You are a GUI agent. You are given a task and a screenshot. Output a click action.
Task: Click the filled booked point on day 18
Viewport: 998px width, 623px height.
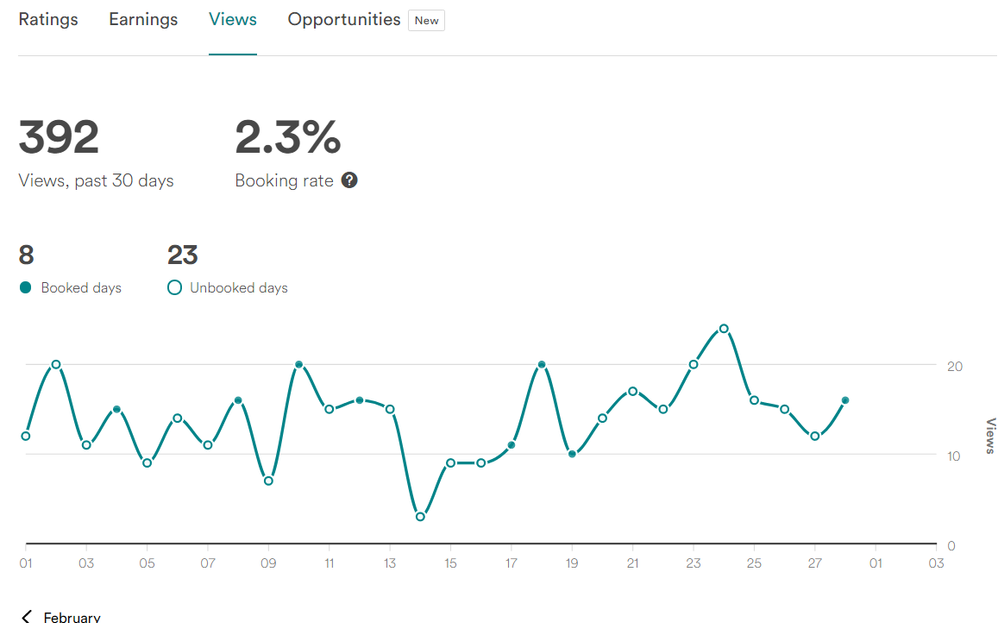(541, 365)
